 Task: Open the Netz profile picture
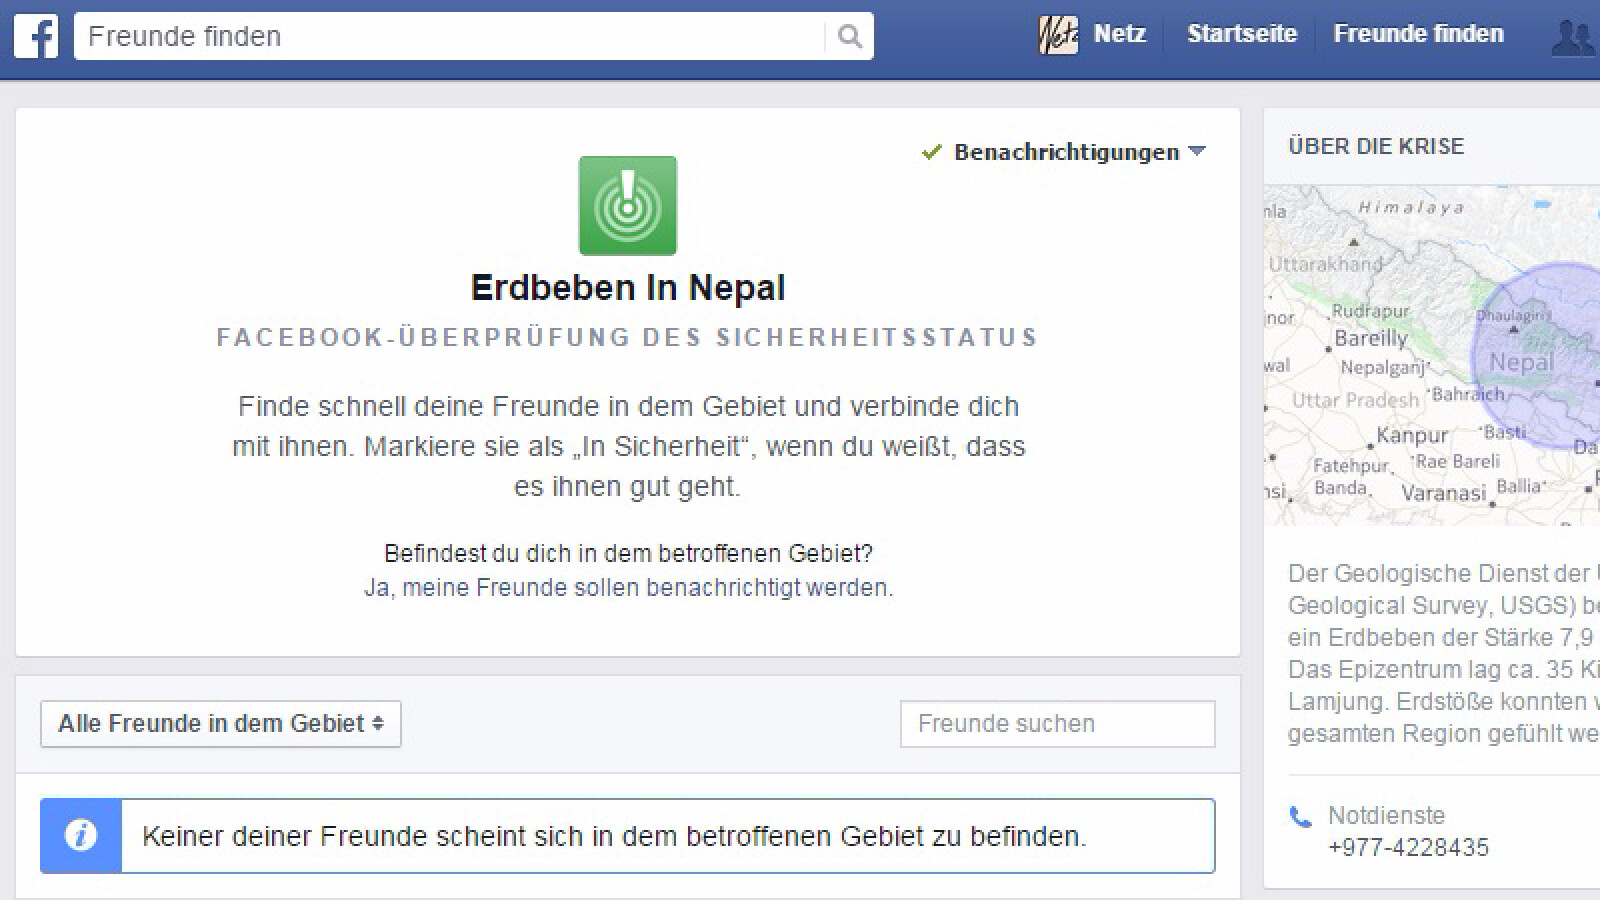pos(1058,35)
